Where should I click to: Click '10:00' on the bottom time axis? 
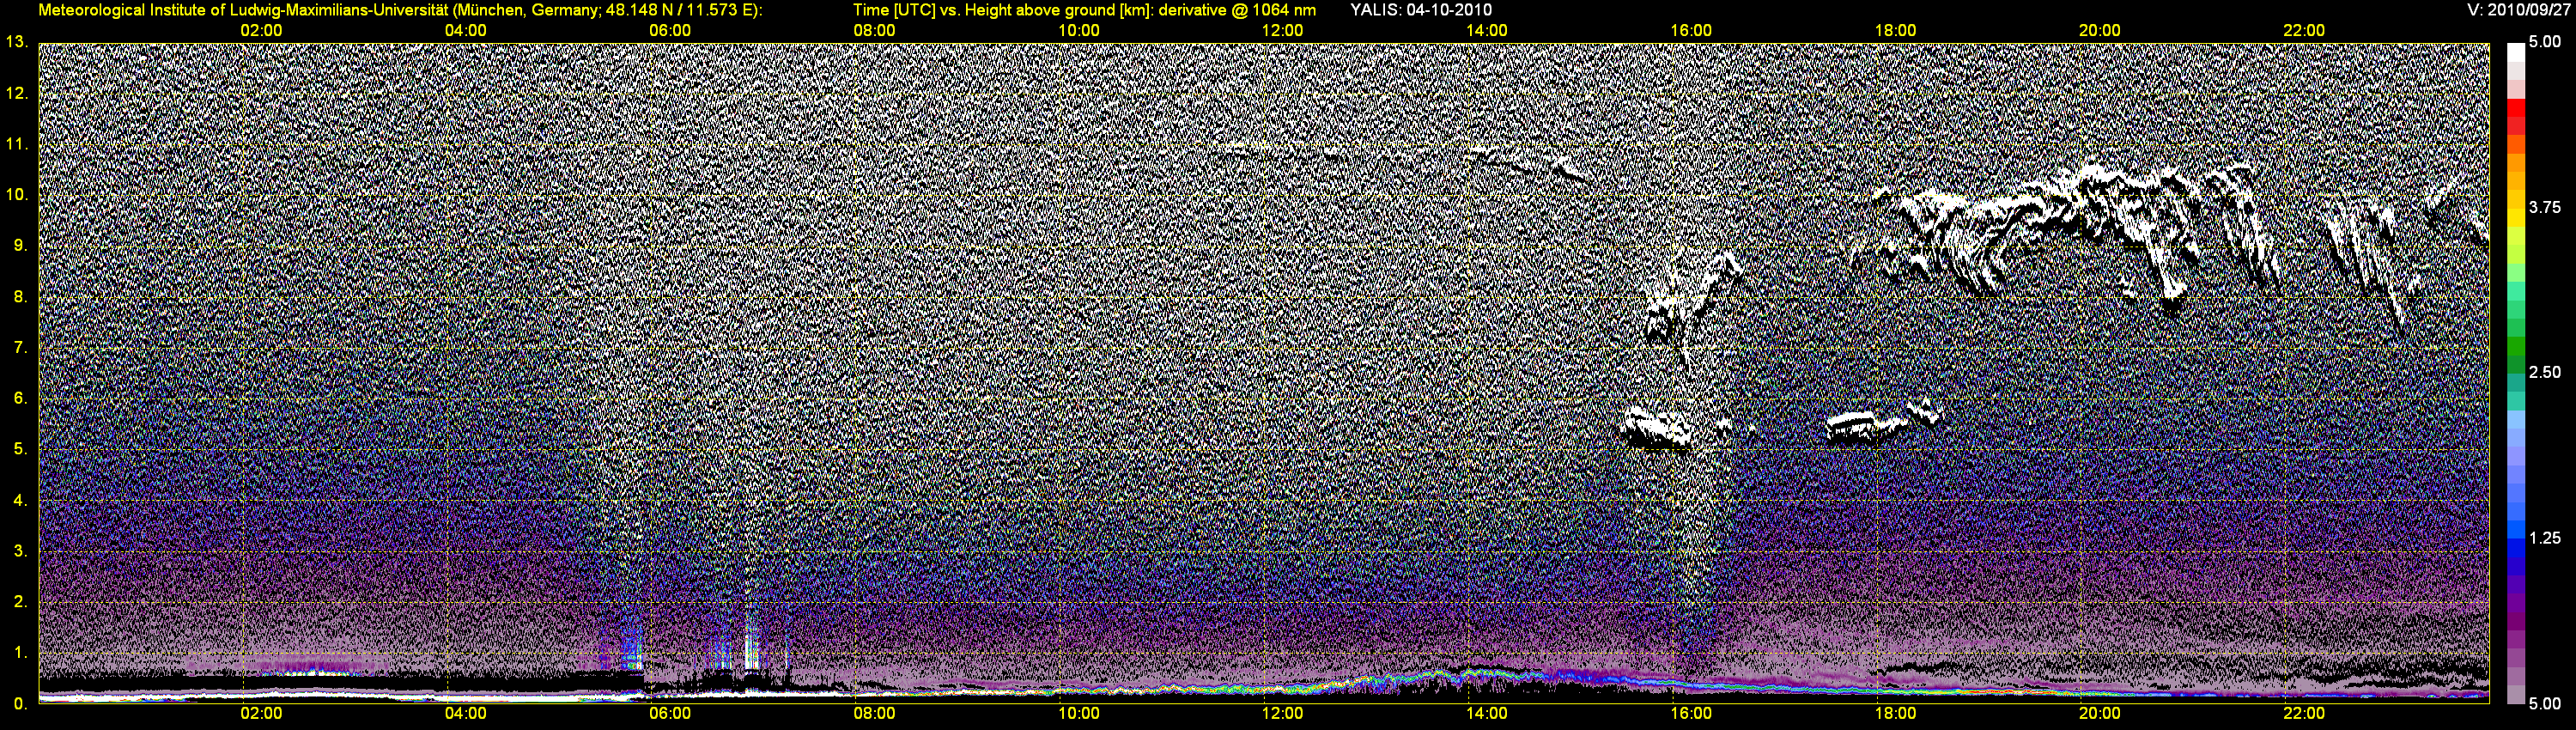point(1079,714)
